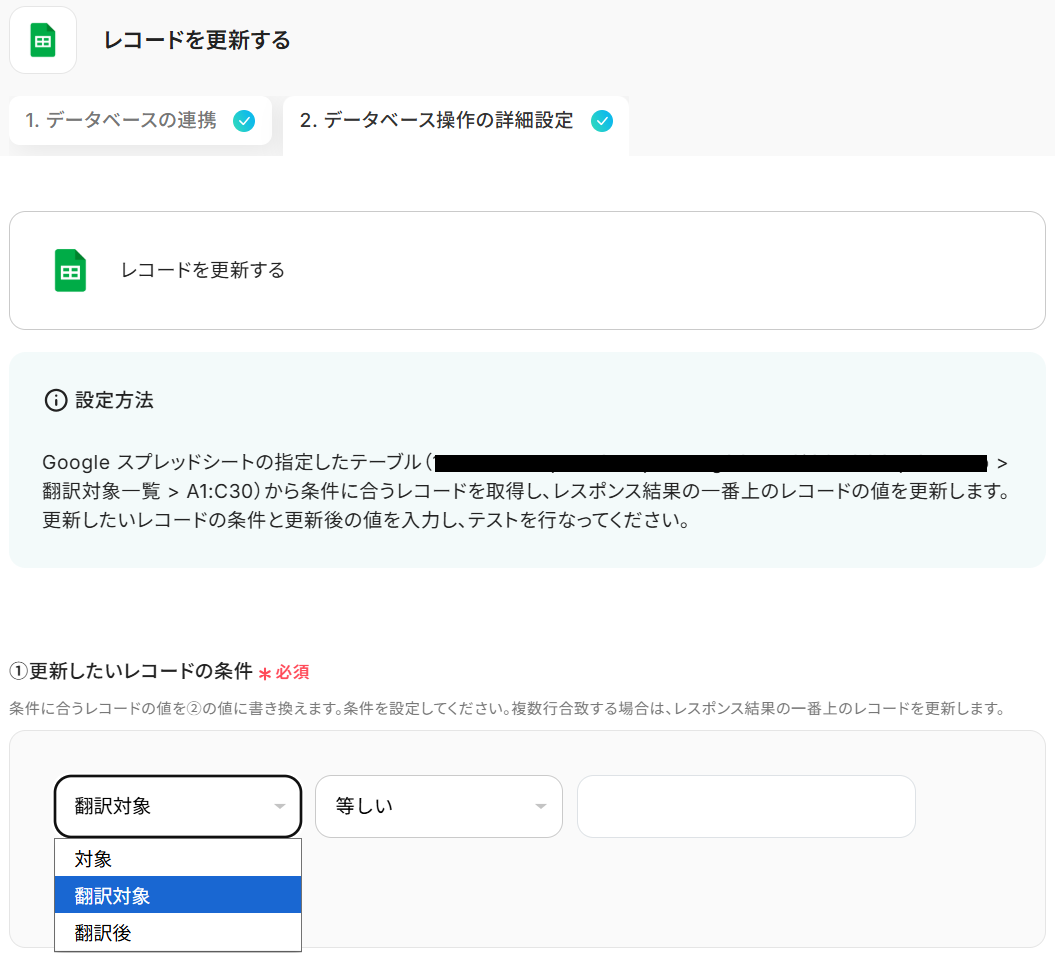This screenshot has width=1055, height=961.
Task: Click the info icon beside 設定方法
Action: (x=56, y=400)
